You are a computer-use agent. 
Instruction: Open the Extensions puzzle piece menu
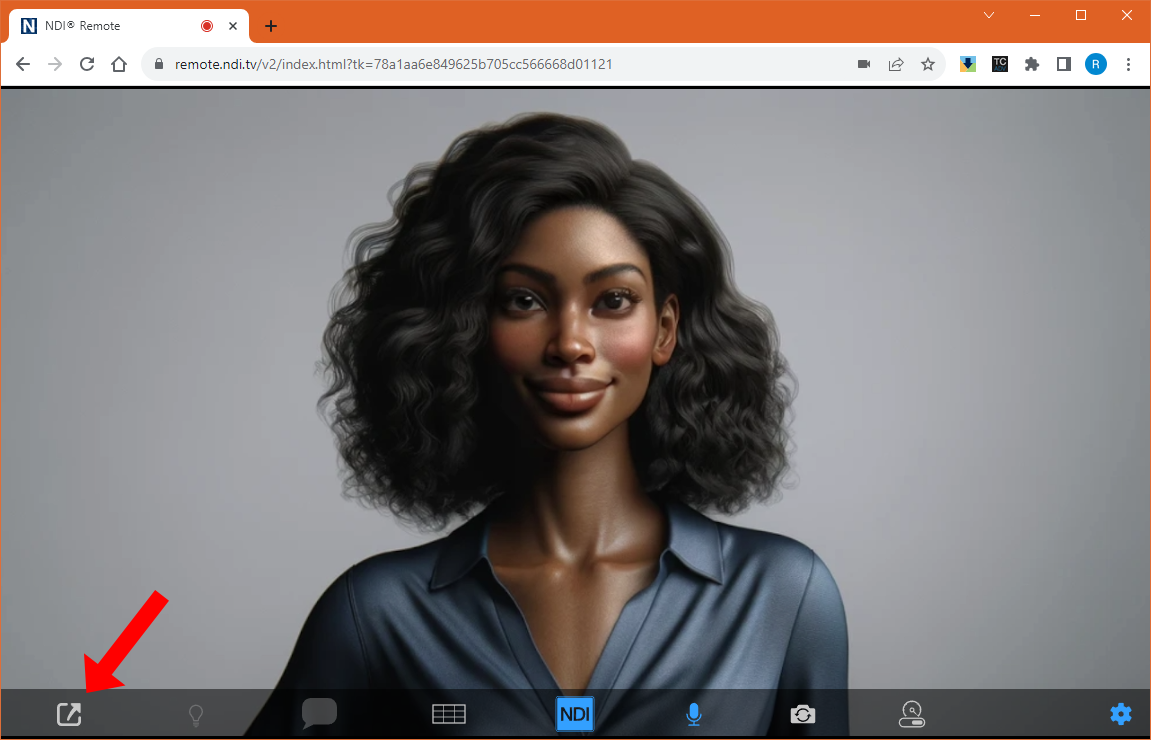tap(1032, 64)
